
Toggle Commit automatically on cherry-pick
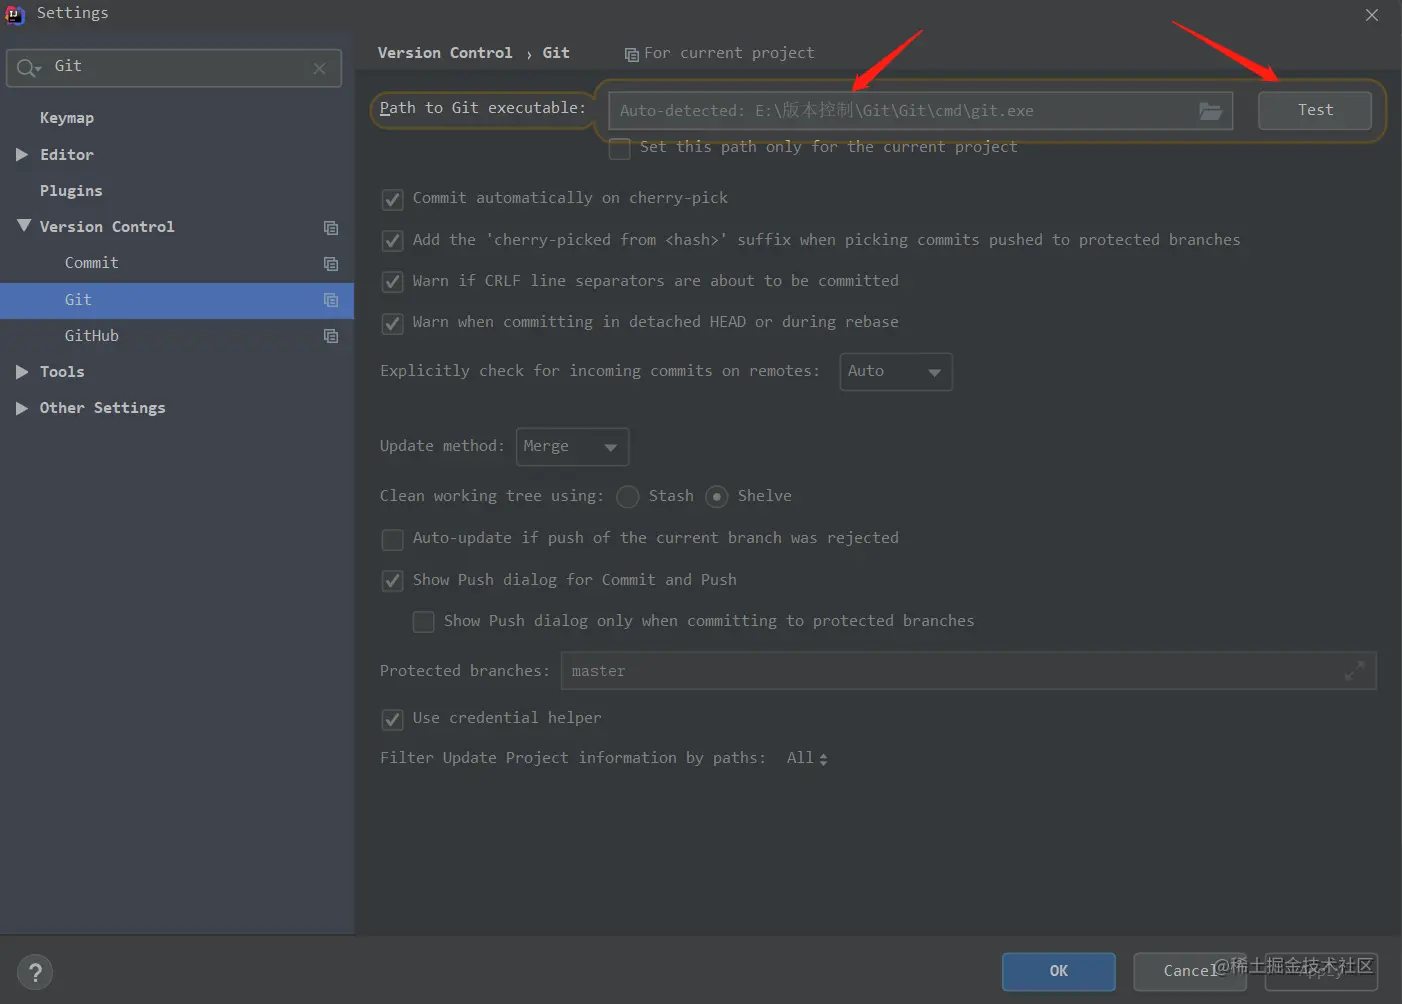click(x=393, y=199)
